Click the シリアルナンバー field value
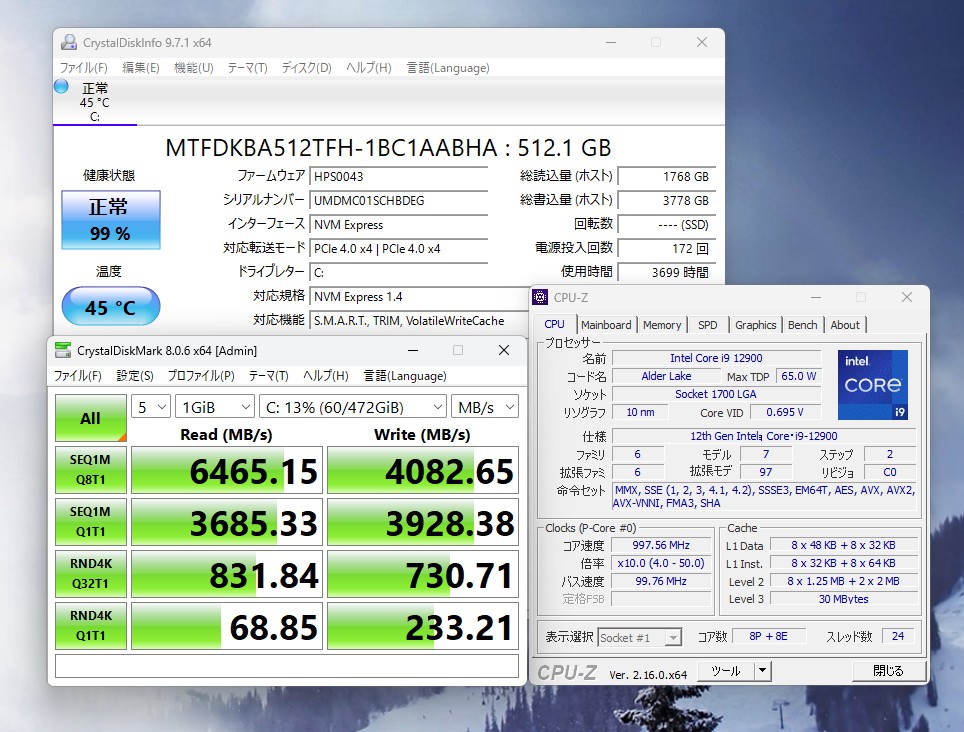The width and height of the screenshot is (964, 732). pos(398,200)
